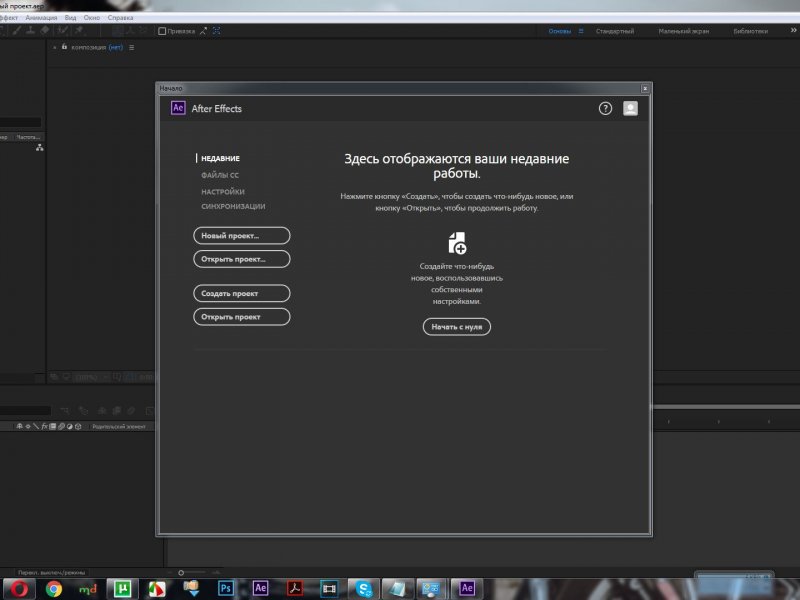This screenshot has width=800, height=600.
Task: Click the After Effects logo in the dialog header
Action: pyautogui.click(x=178, y=108)
